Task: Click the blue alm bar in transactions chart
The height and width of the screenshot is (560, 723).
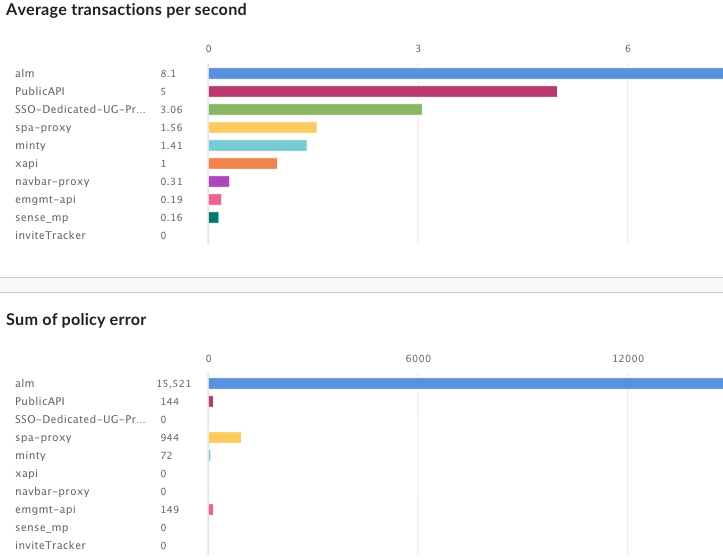Action: click(465, 73)
